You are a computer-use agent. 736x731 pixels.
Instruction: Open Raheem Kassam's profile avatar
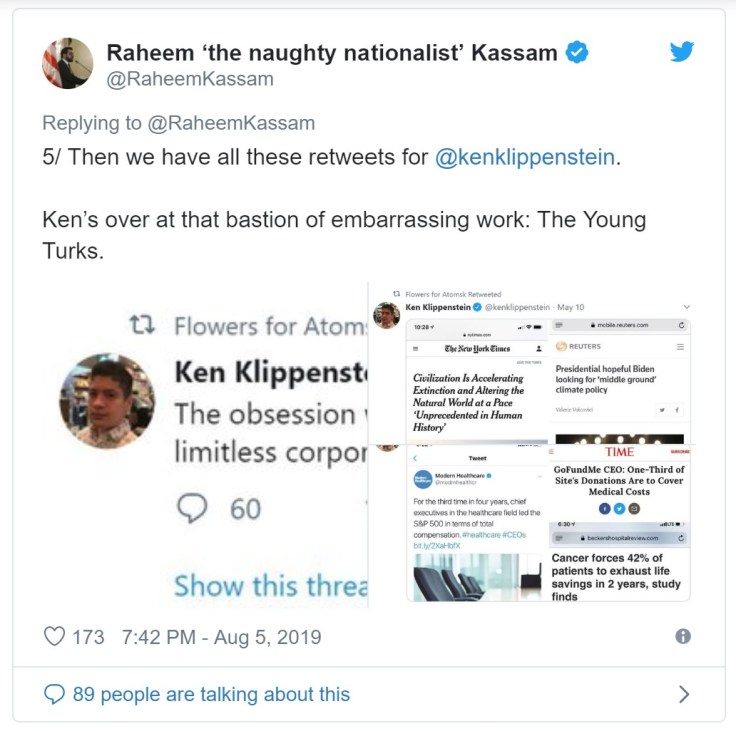point(68,63)
